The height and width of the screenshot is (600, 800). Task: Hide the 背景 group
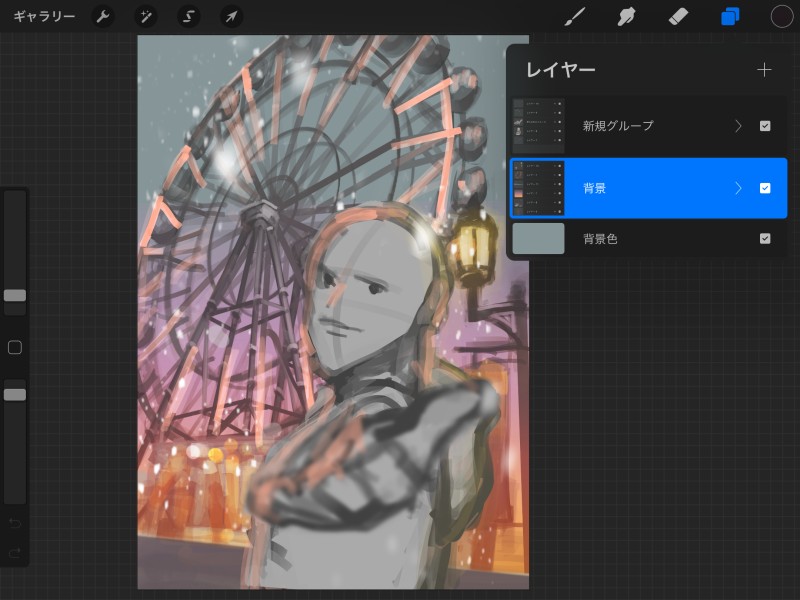click(765, 188)
